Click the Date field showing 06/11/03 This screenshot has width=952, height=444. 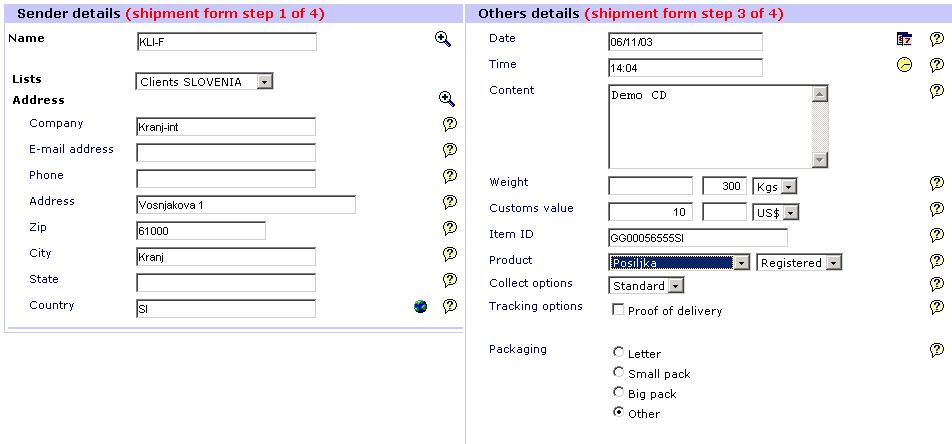tap(685, 42)
